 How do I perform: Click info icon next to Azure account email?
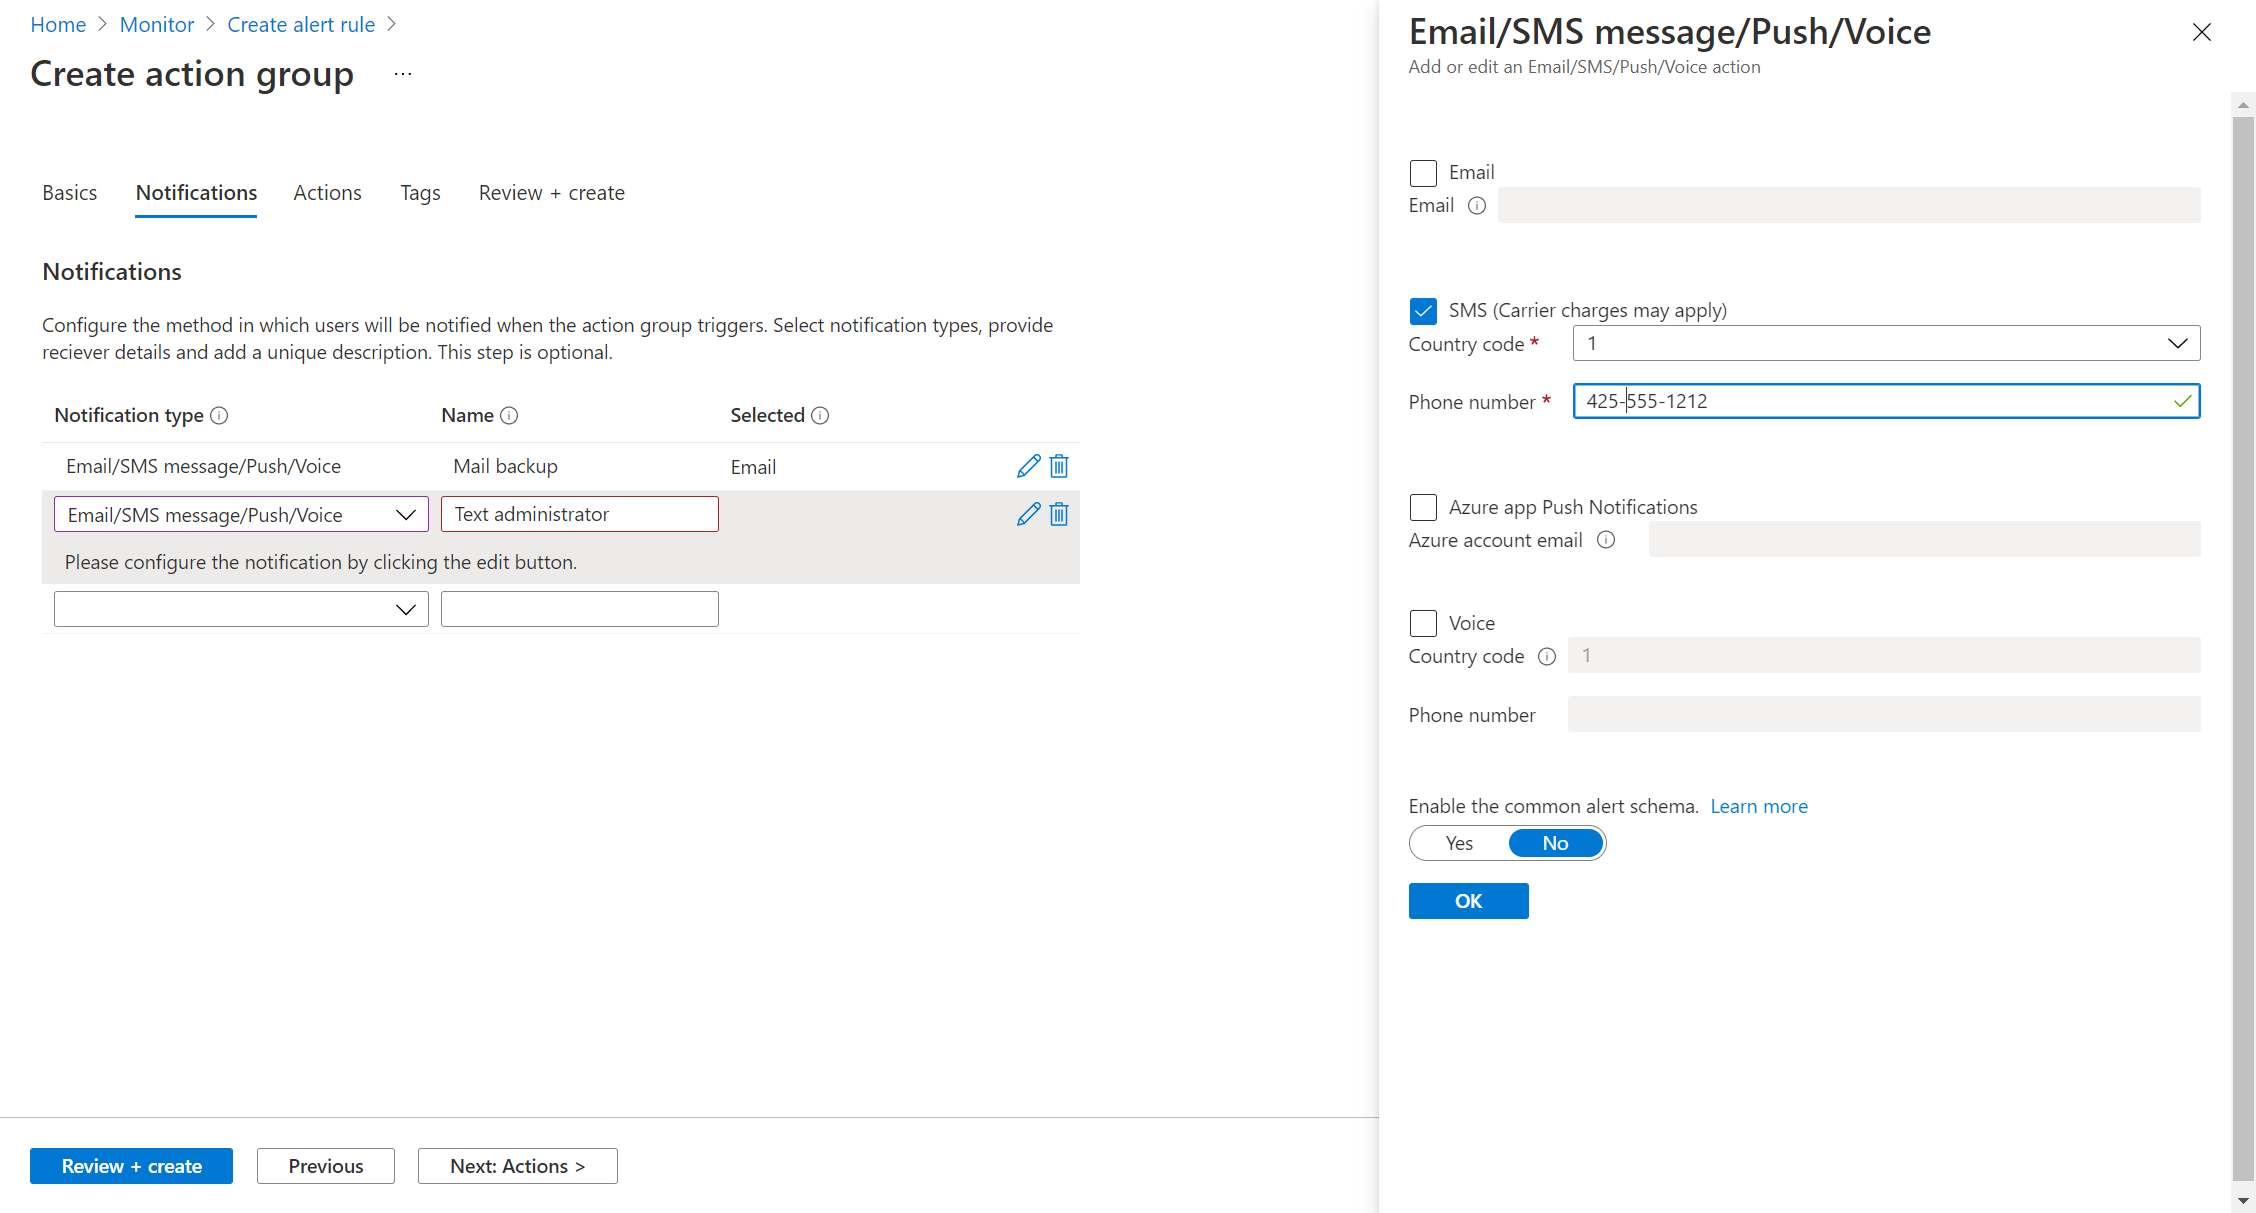pyautogui.click(x=1606, y=540)
